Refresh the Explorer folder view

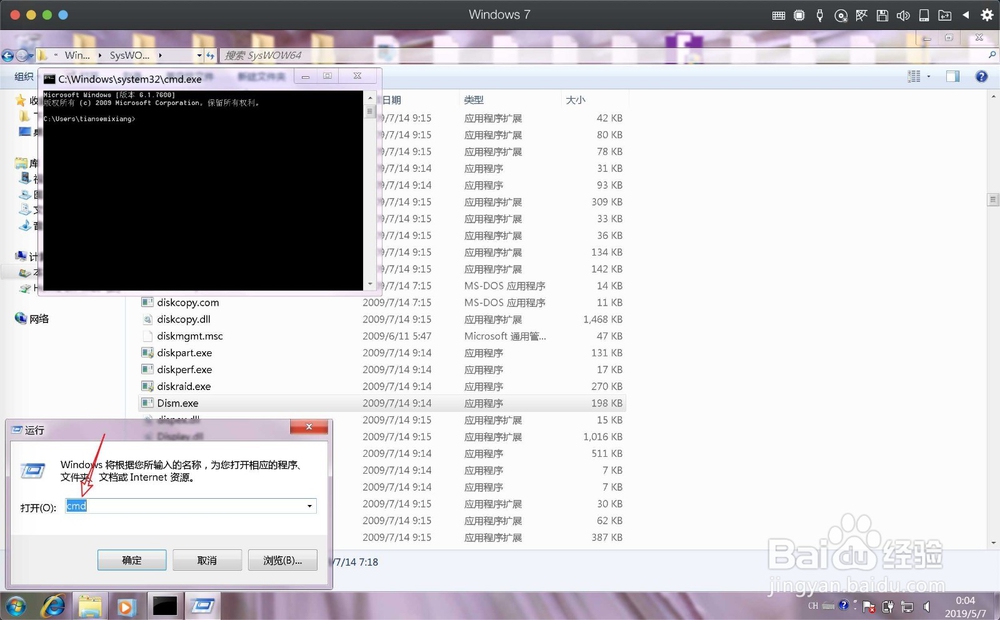coord(210,55)
